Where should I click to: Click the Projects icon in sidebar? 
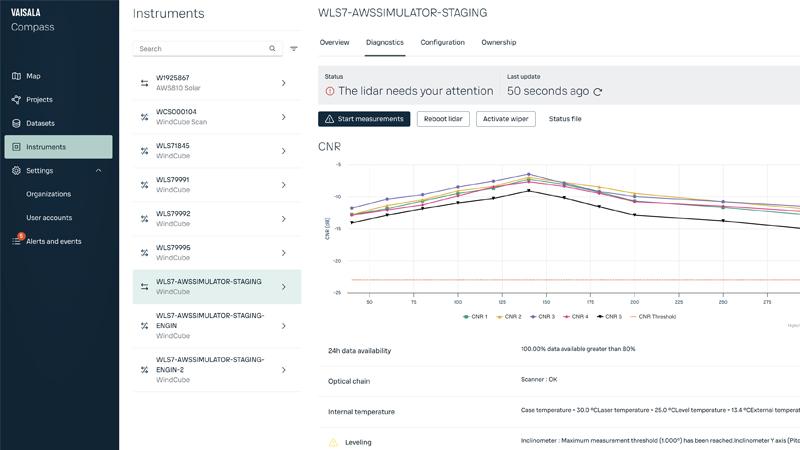coord(16,100)
